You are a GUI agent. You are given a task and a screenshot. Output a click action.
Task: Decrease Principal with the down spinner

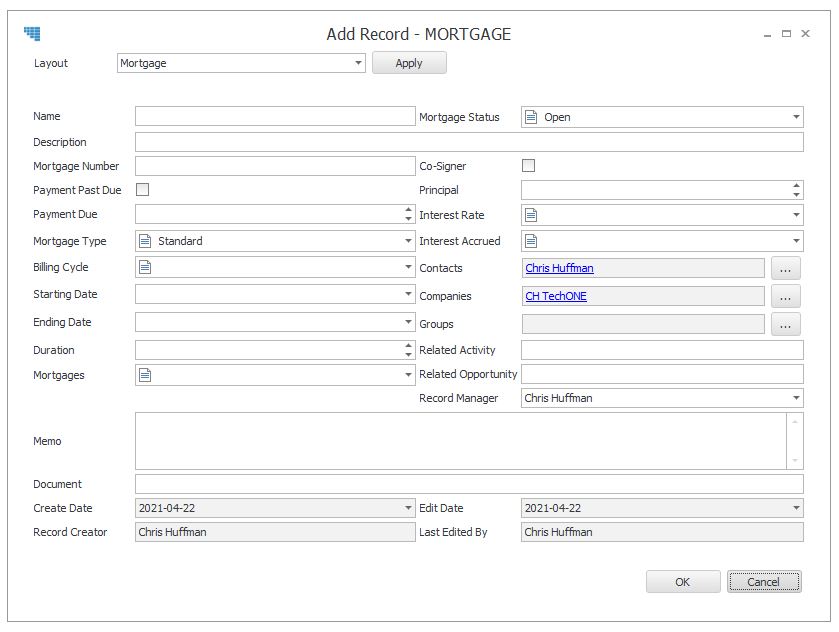tap(797, 194)
